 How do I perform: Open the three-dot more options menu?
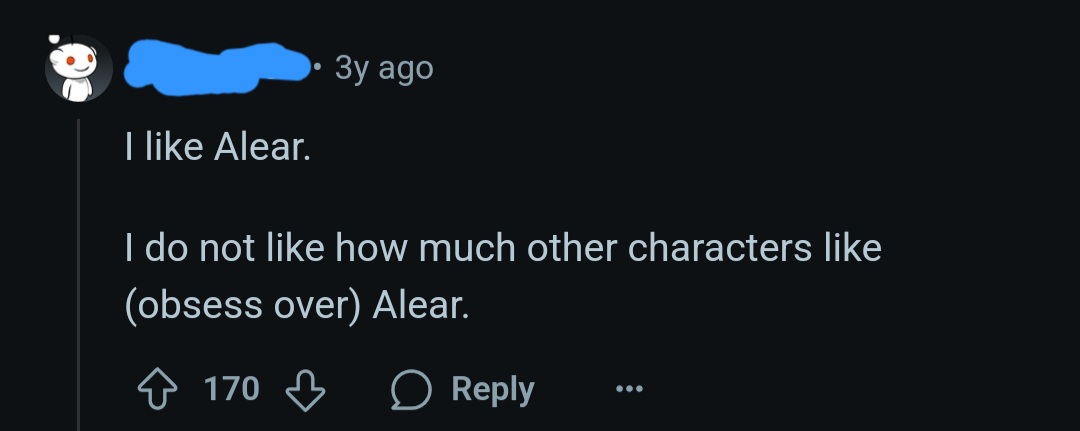pyautogui.click(x=629, y=390)
